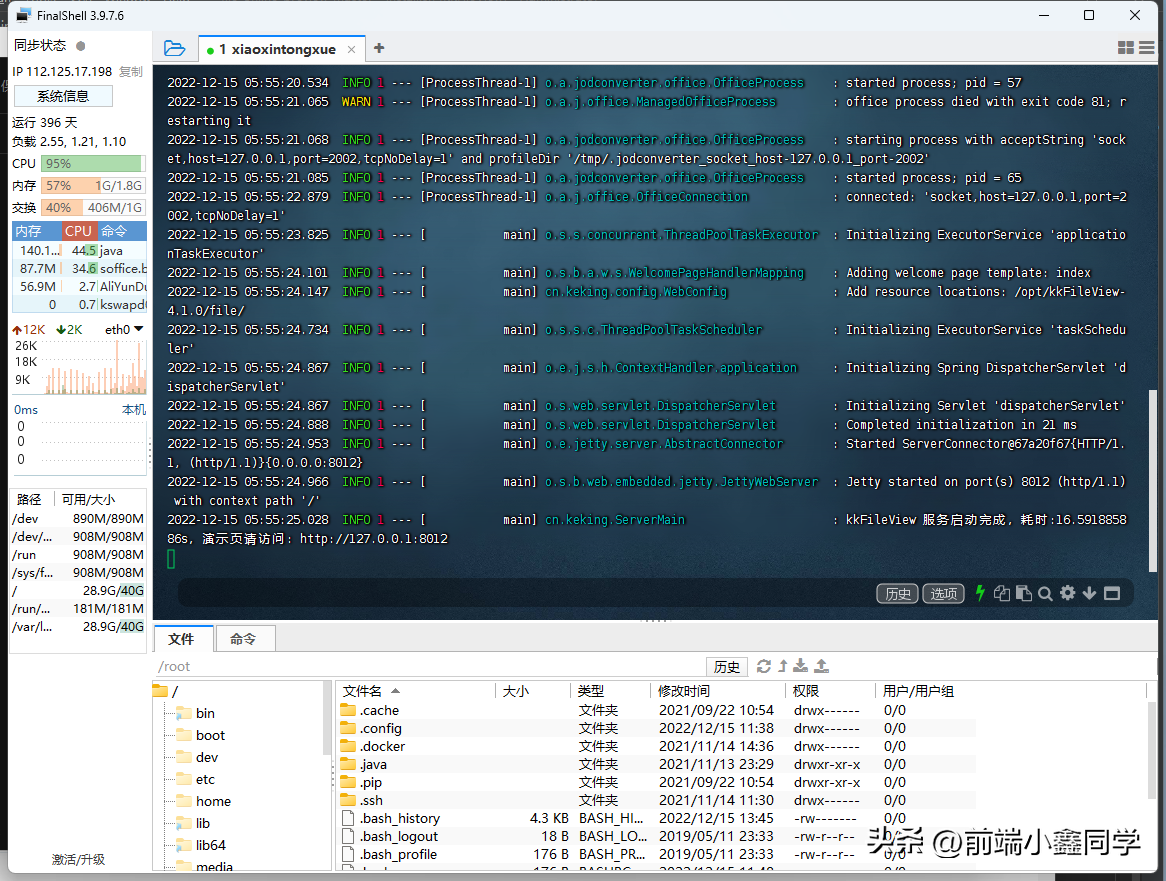
Task: Select the .ssh folder row
Action: pos(656,800)
